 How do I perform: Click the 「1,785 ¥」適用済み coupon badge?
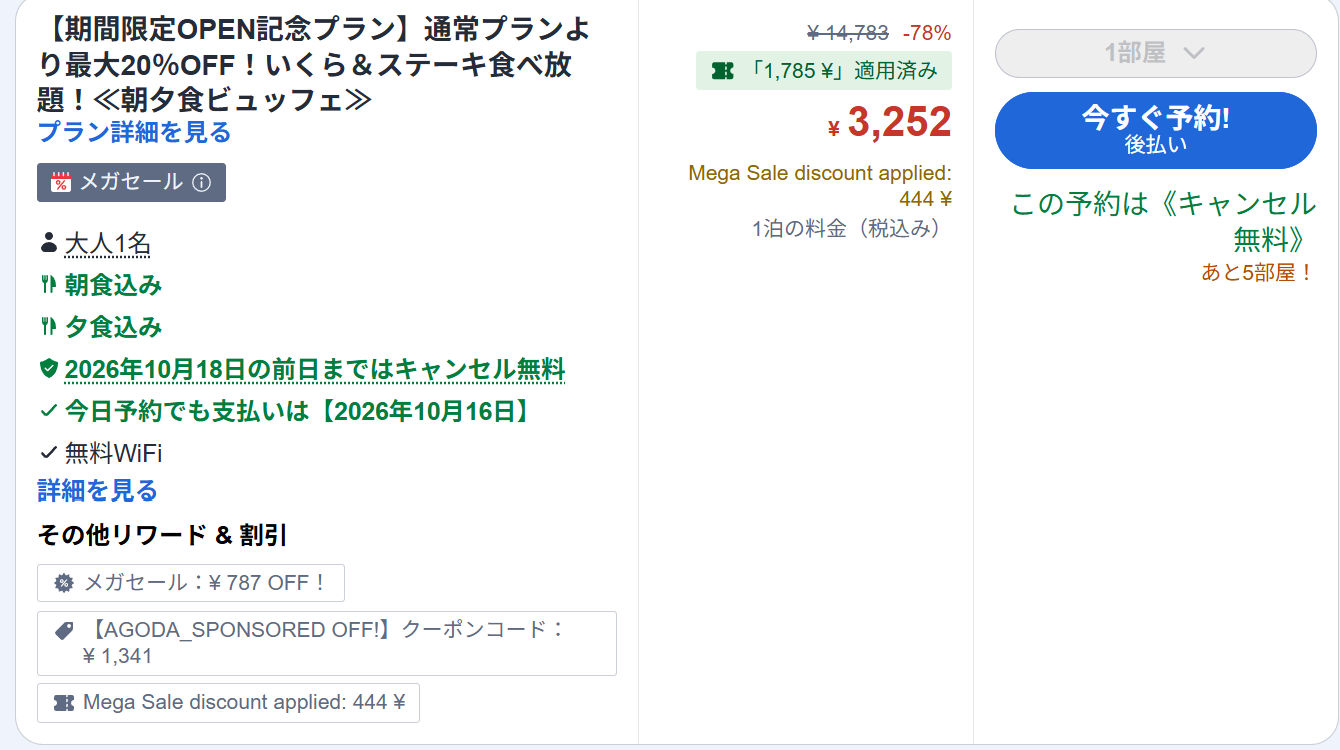(824, 70)
